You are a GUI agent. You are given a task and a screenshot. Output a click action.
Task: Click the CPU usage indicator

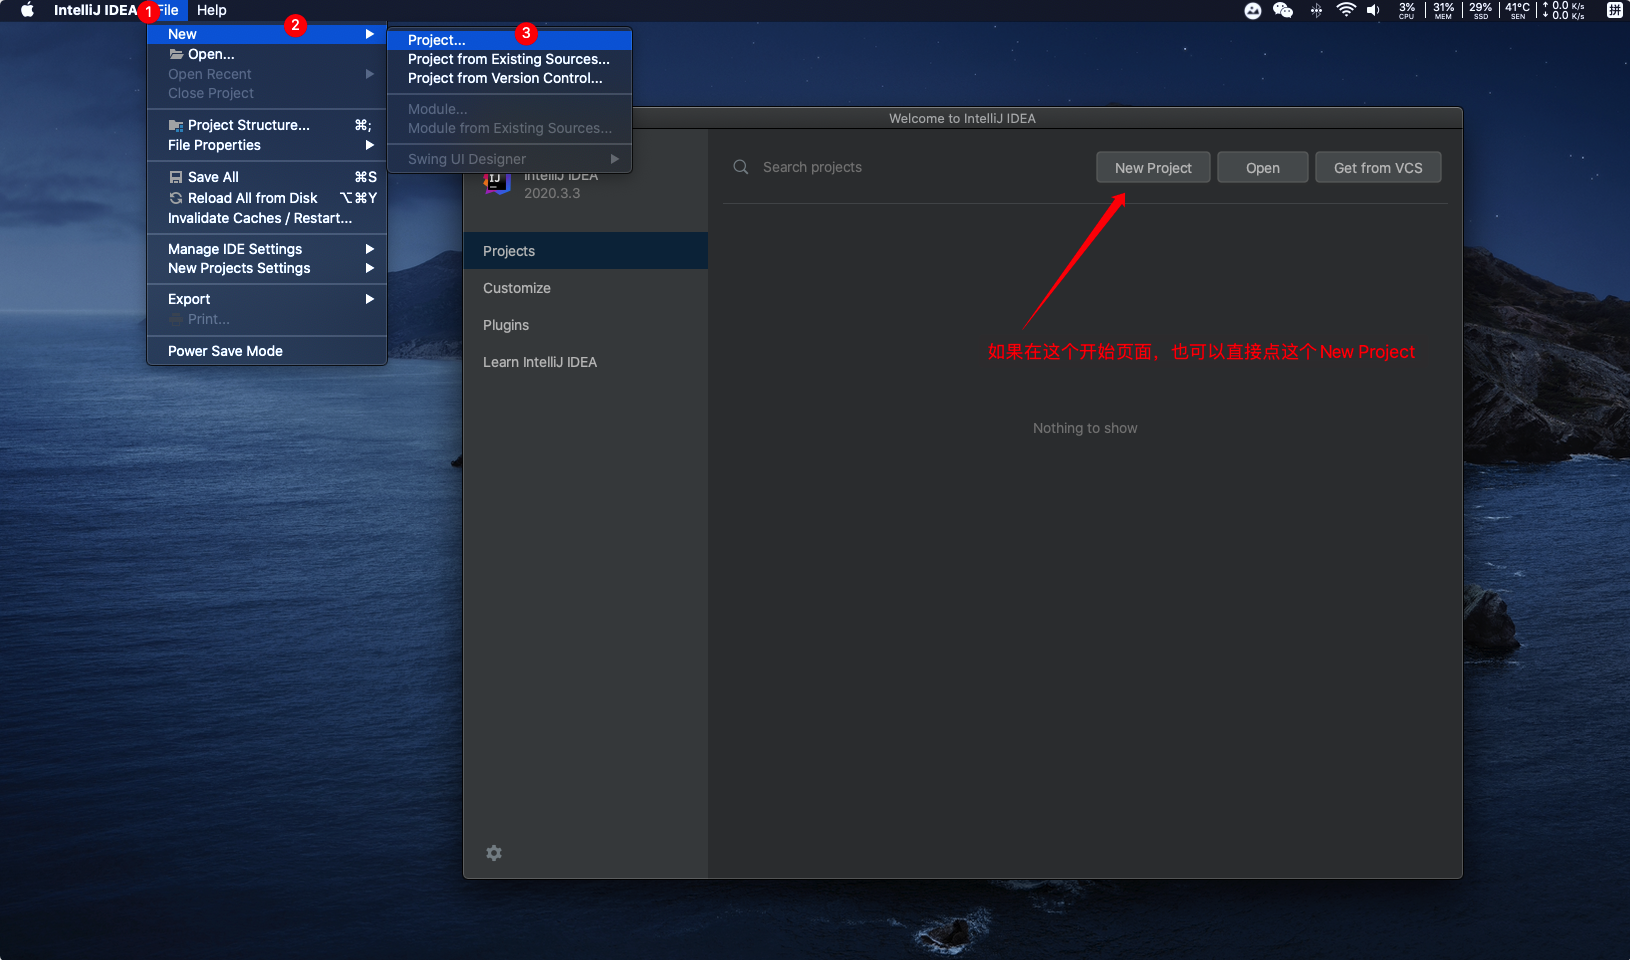click(x=1407, y=10)
